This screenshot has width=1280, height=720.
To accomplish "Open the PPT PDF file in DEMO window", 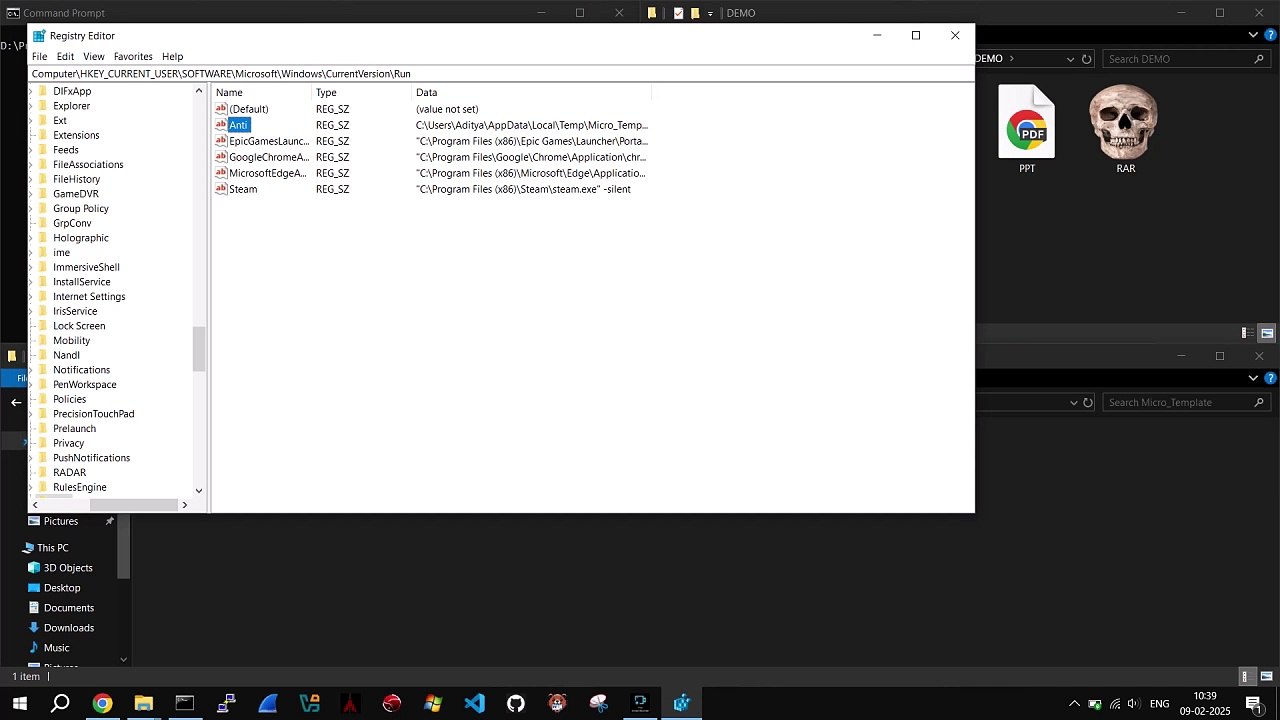I will 1027,130.
